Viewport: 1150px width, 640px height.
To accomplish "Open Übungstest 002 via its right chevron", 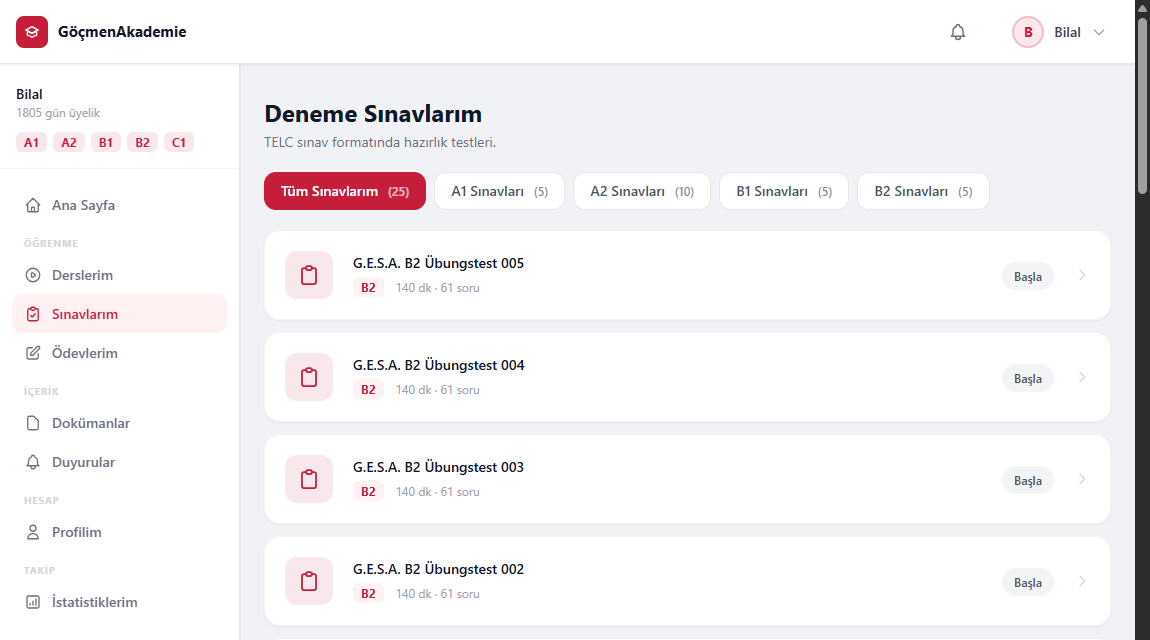I will [1082, 581].
